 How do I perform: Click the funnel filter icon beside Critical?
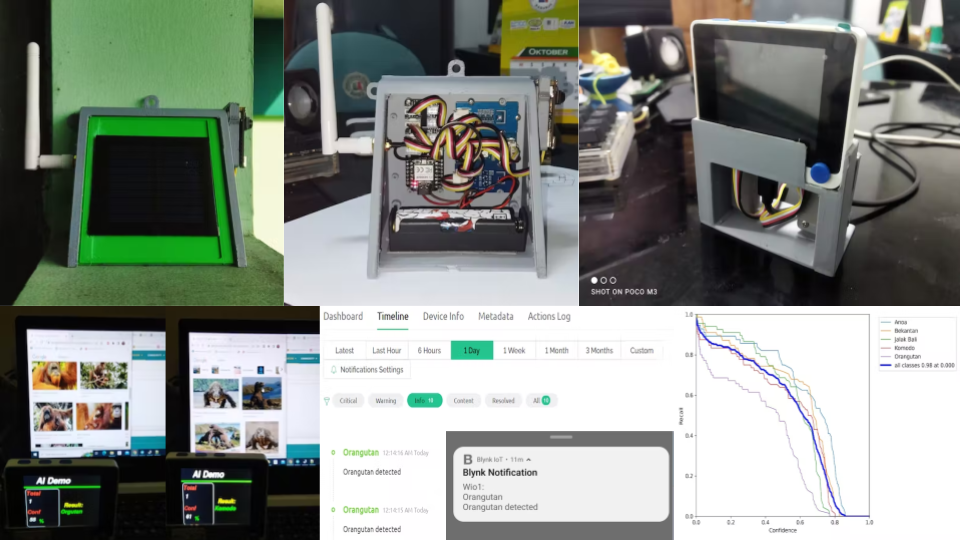coord(326,400)
